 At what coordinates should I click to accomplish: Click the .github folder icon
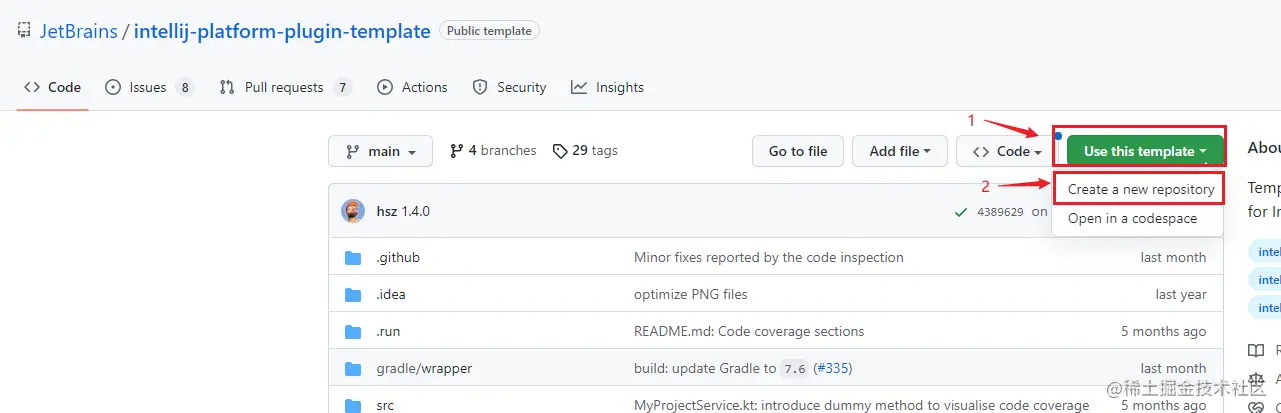[x=353, y=258]
